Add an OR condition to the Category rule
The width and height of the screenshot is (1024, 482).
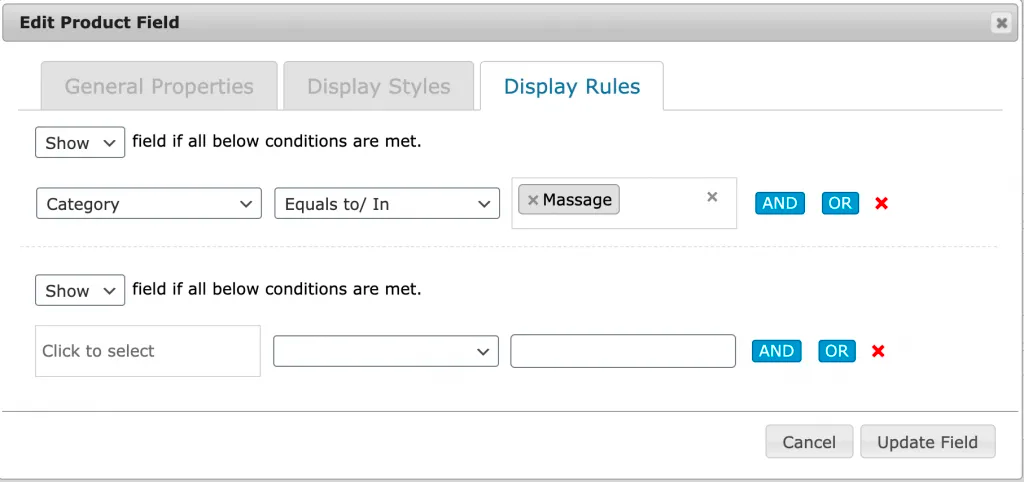point(839,203)
